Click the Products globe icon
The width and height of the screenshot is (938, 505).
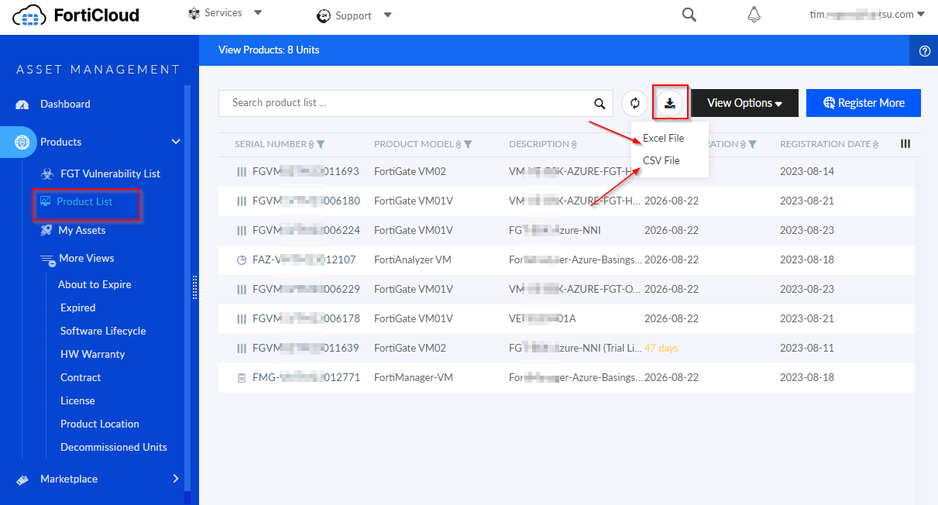point(22,142)
